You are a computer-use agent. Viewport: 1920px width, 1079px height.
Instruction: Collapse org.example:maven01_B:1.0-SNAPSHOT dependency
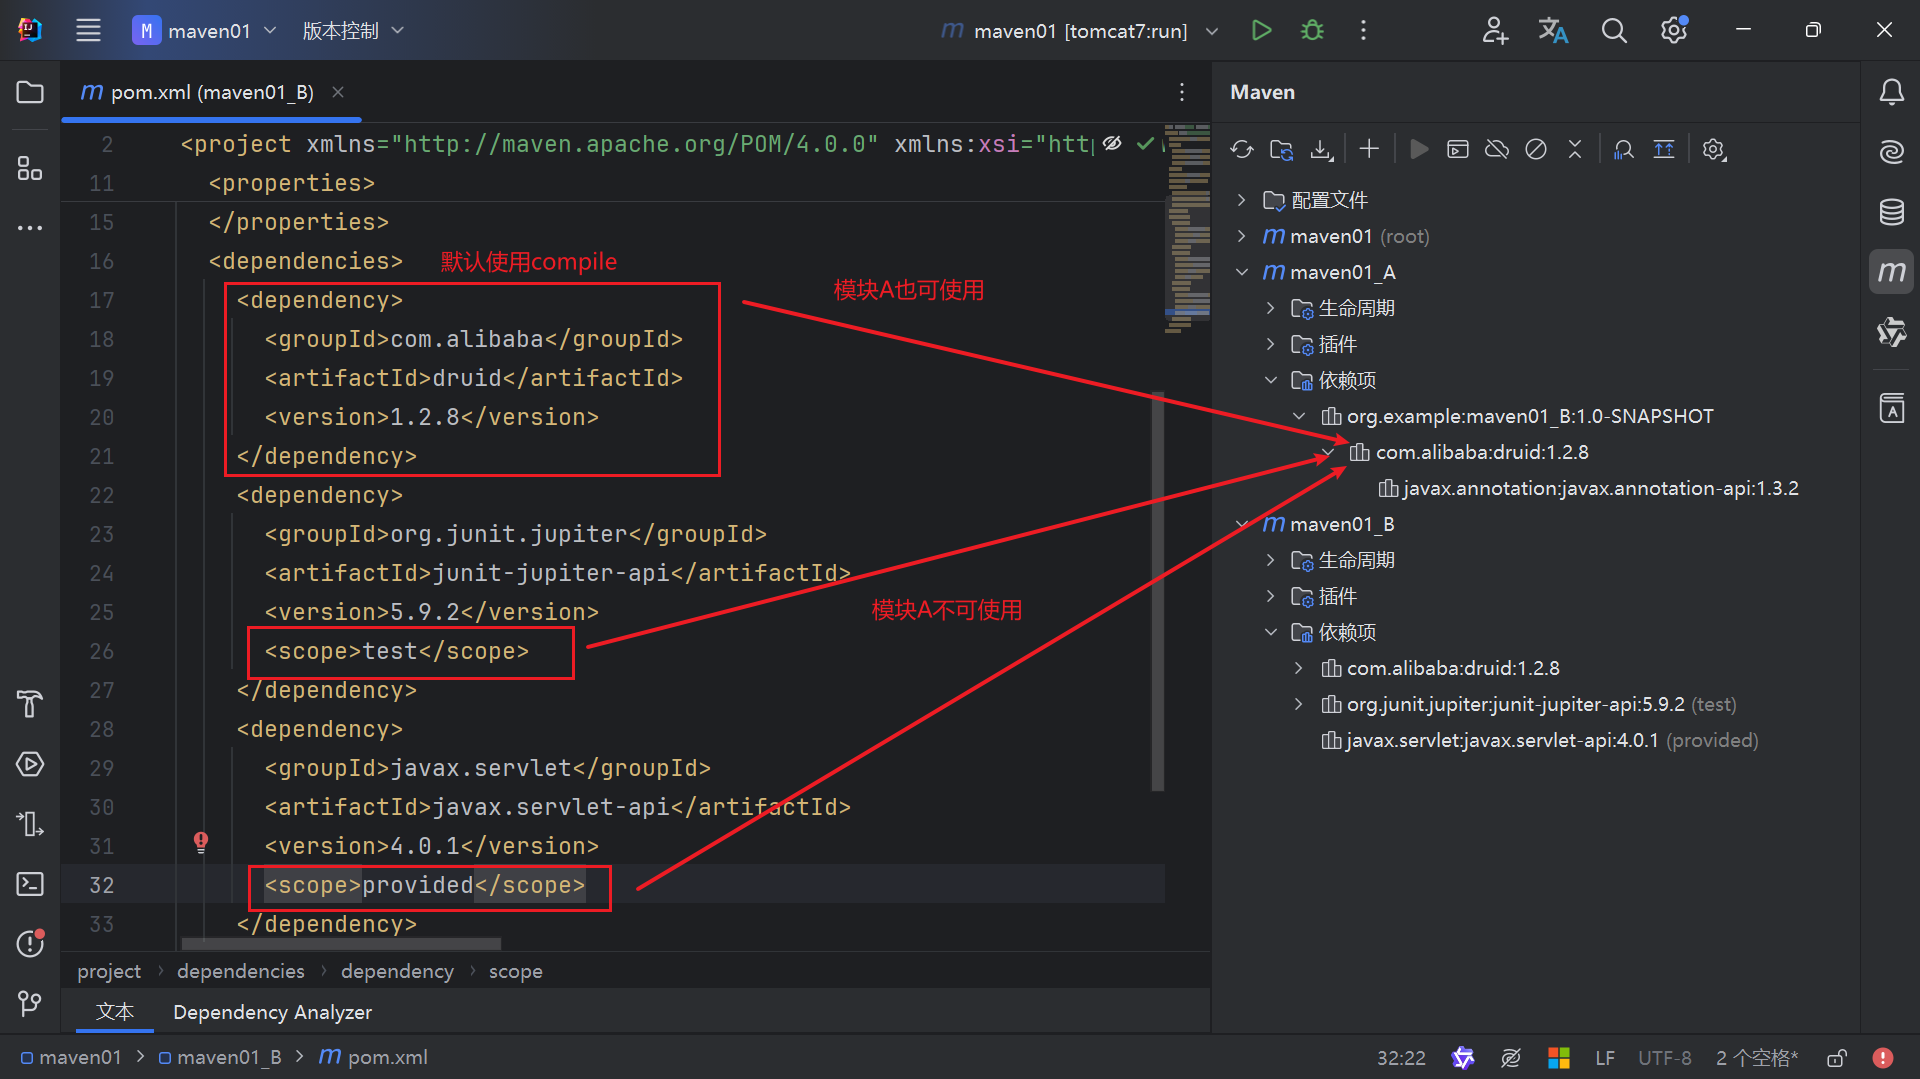[1298, 416]
